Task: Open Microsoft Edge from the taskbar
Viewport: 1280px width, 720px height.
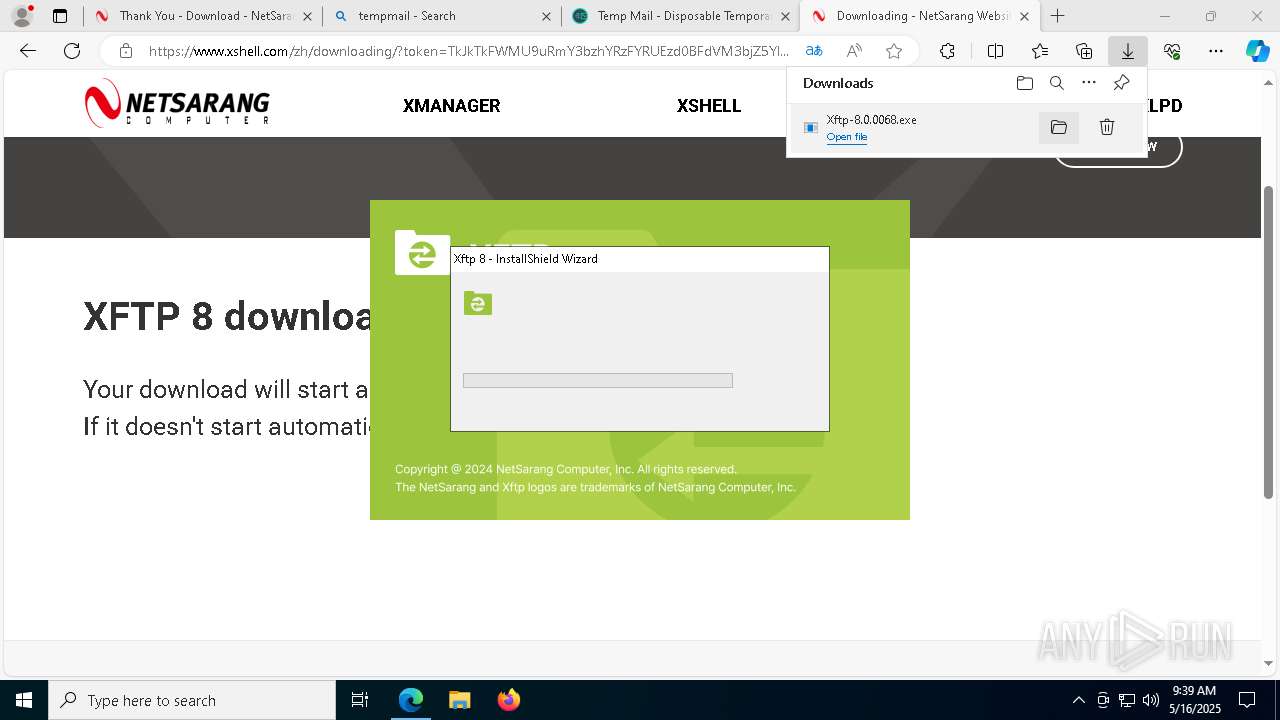Action: 411,700
